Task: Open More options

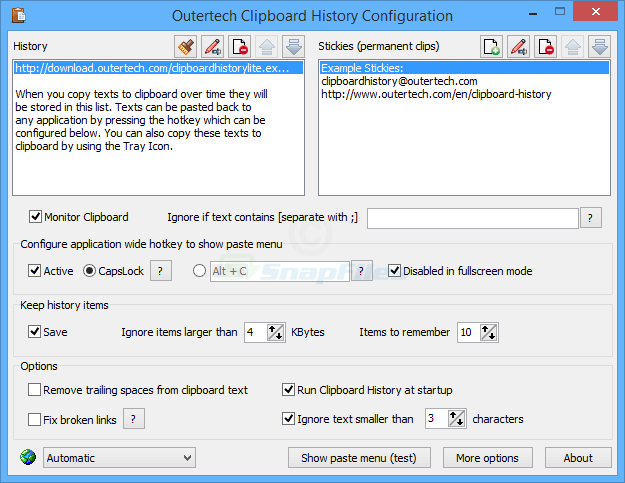Action: 487,458
